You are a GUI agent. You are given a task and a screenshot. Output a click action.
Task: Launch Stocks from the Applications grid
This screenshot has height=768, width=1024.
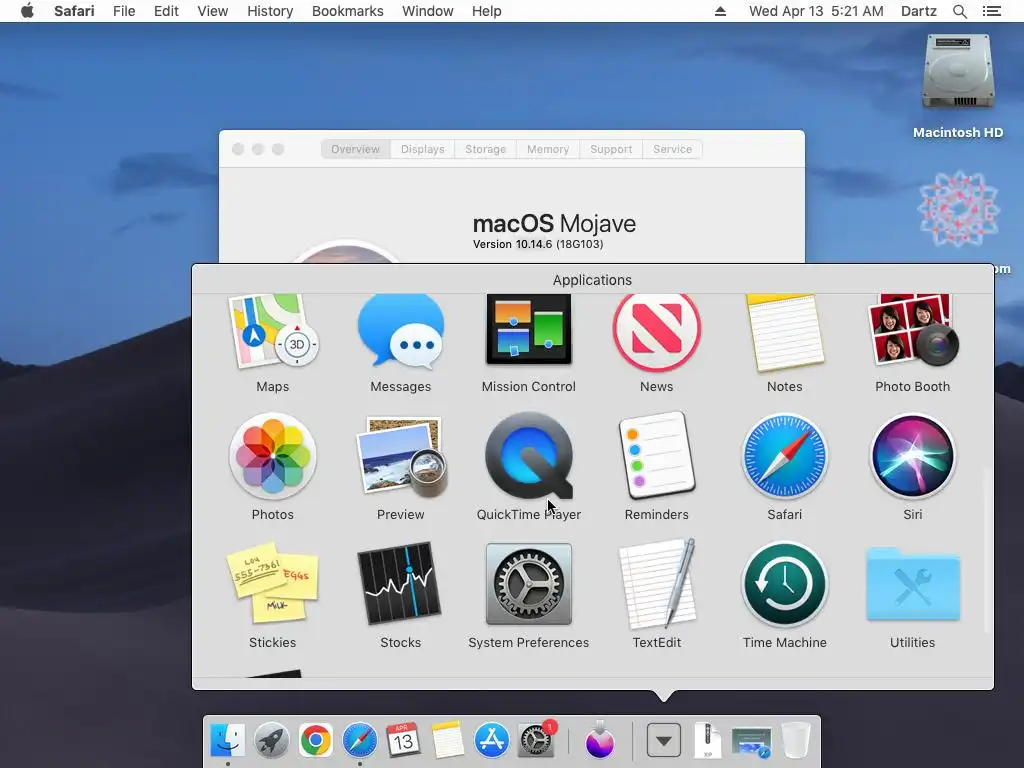point(400,583)
